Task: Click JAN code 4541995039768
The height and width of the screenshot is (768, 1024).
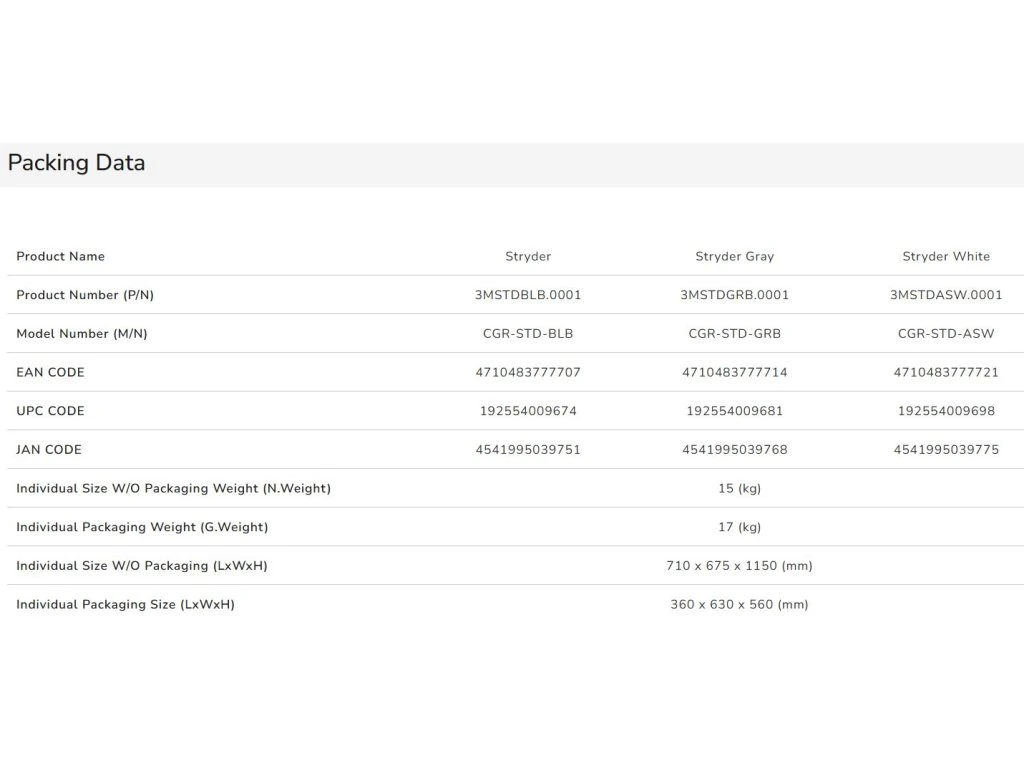Action: 735,449
